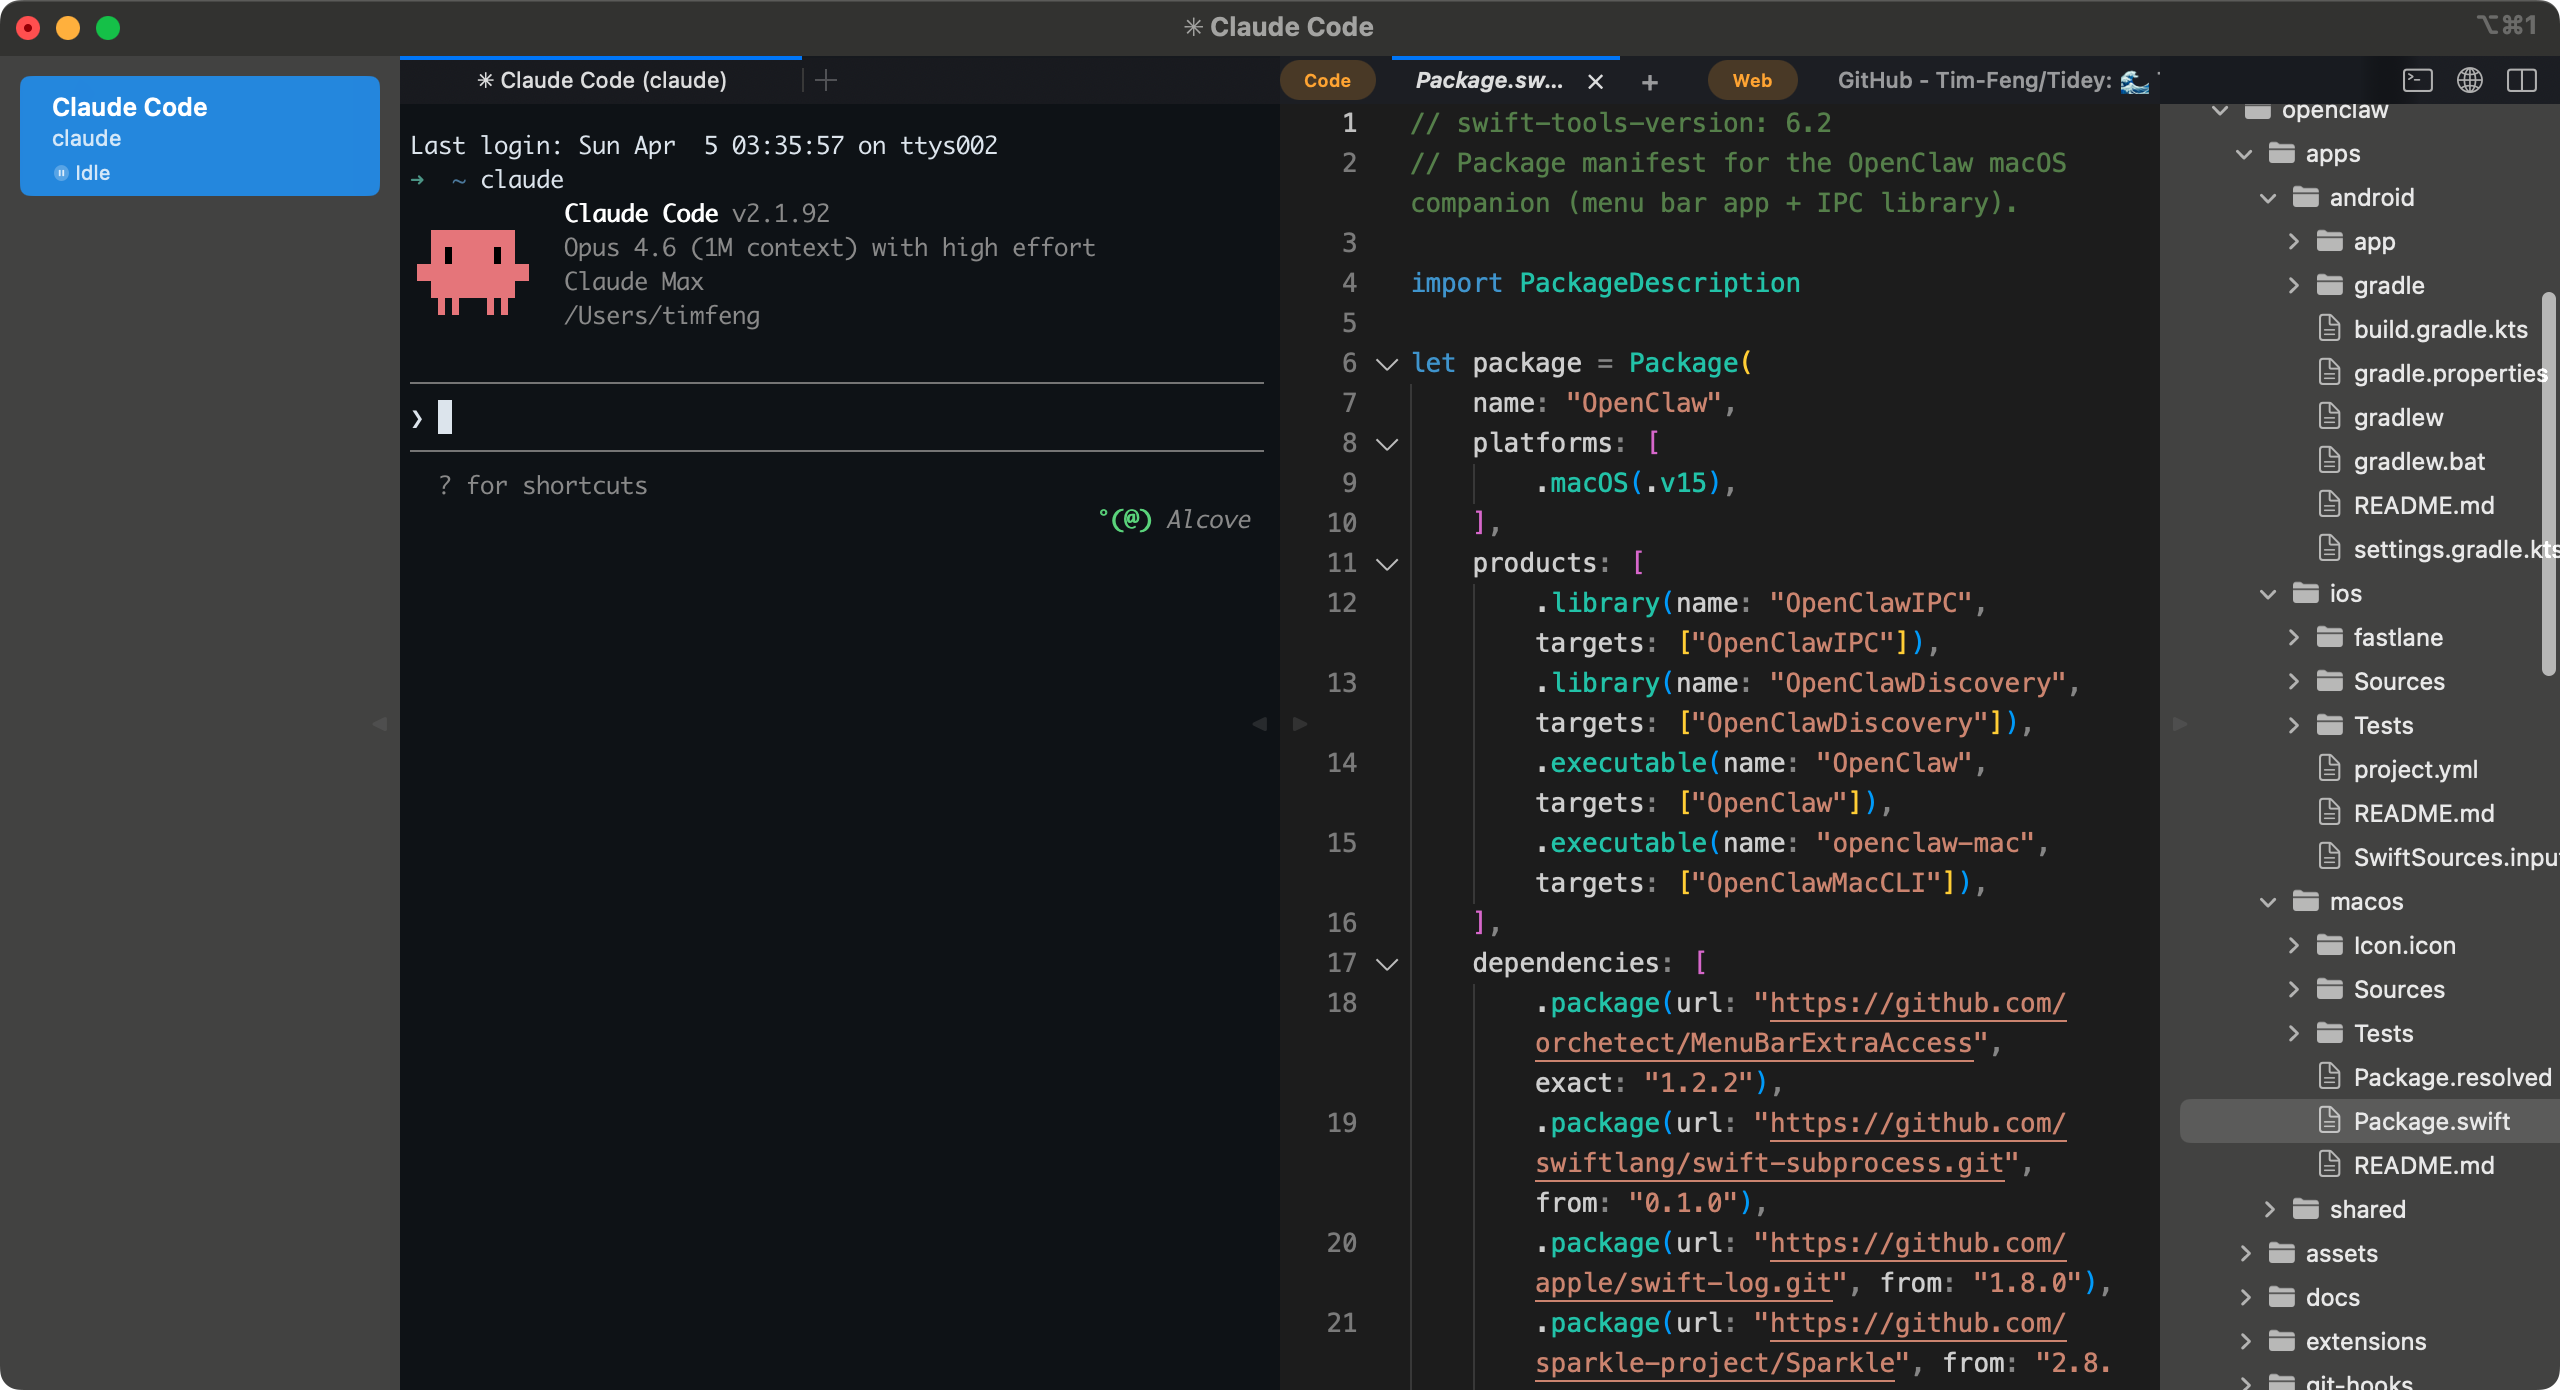Toggle the Web mode badge

pyautogui.click(x=1751, y=79)
